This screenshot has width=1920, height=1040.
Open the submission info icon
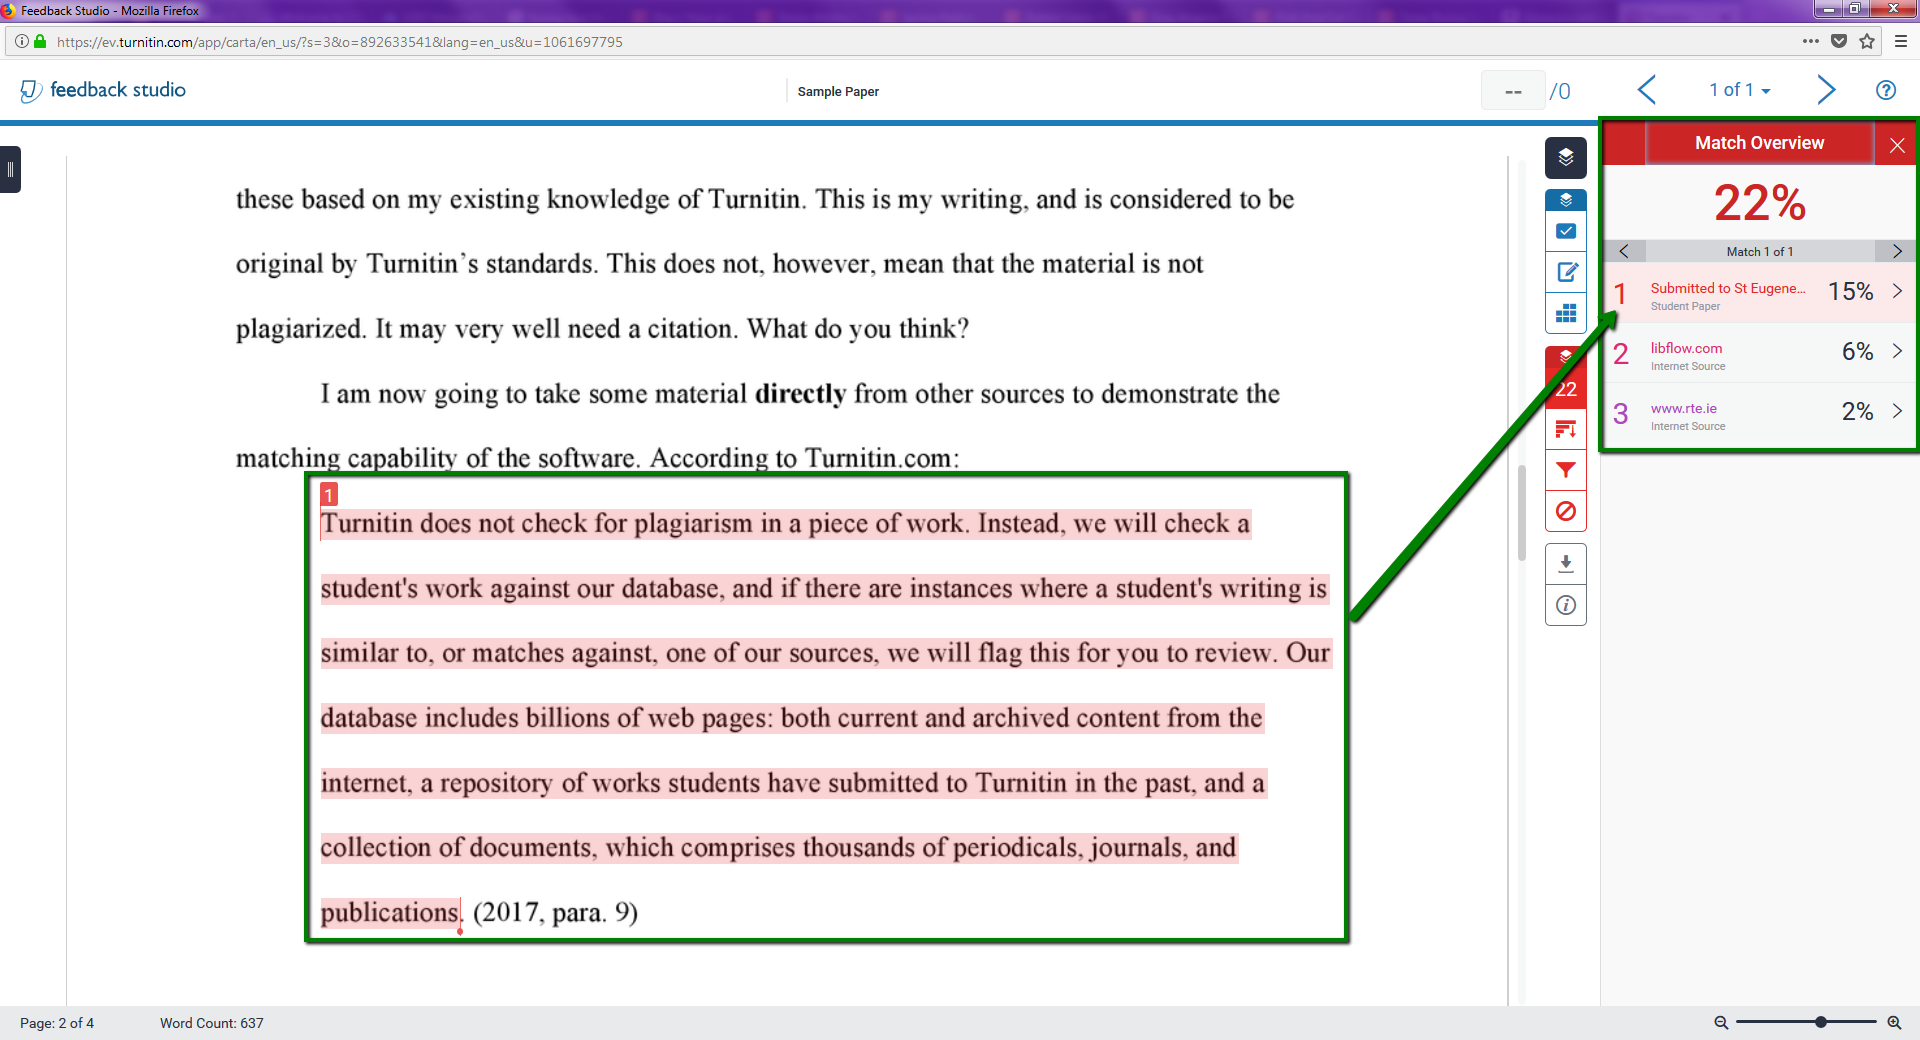click(x=1565, y=605)
